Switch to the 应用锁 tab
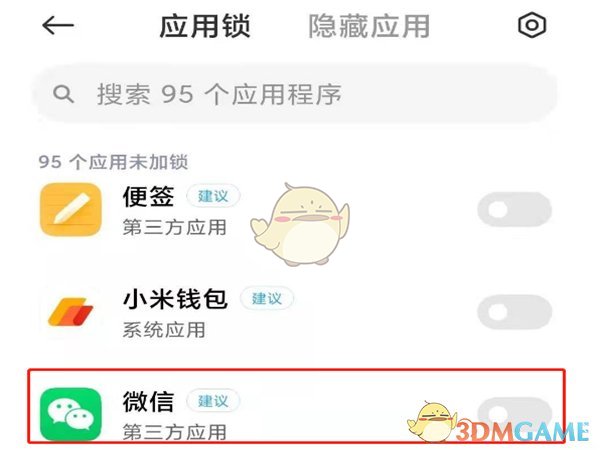This screenshot has width=600, height=450. pos(205,26)
